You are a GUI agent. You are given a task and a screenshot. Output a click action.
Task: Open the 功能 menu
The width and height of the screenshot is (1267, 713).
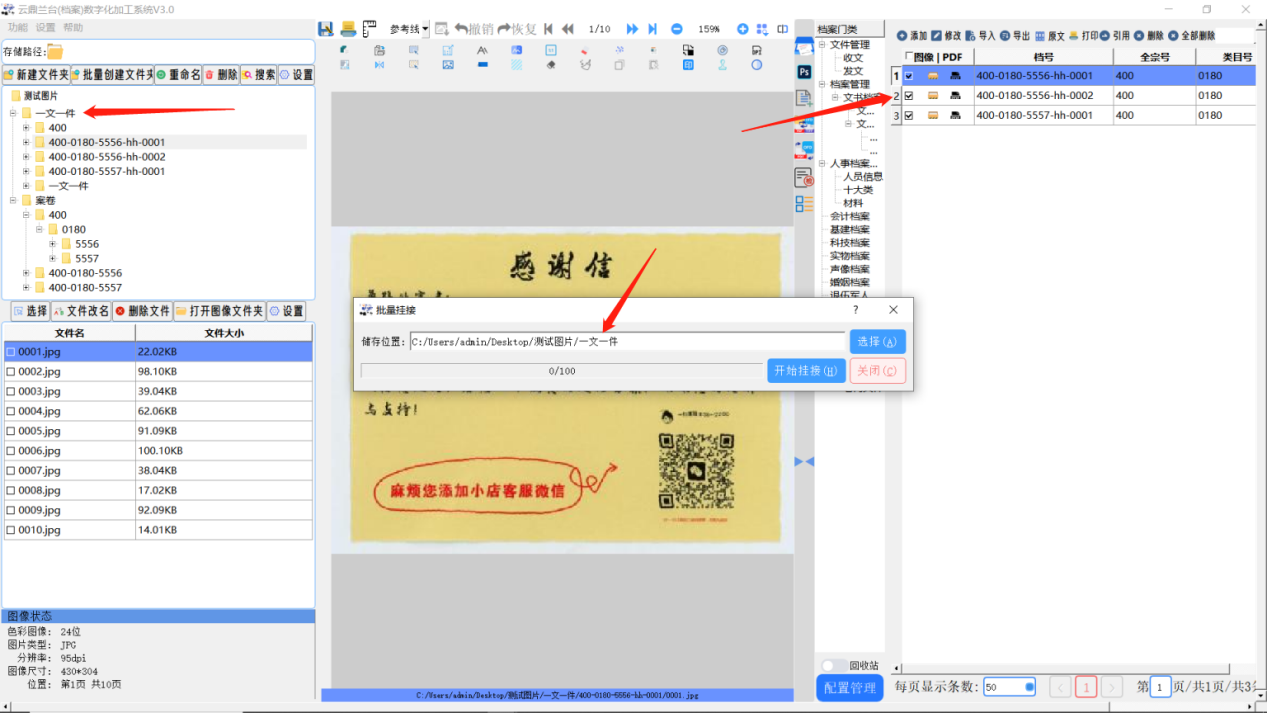[x=17, y=28]
